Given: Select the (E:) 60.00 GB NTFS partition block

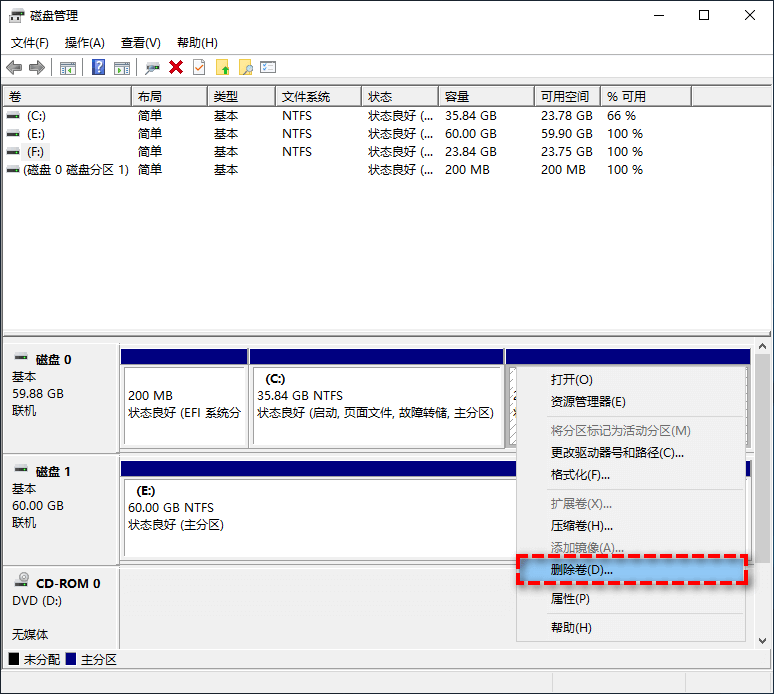Looking at the screenshot, I should coord(320,517).
